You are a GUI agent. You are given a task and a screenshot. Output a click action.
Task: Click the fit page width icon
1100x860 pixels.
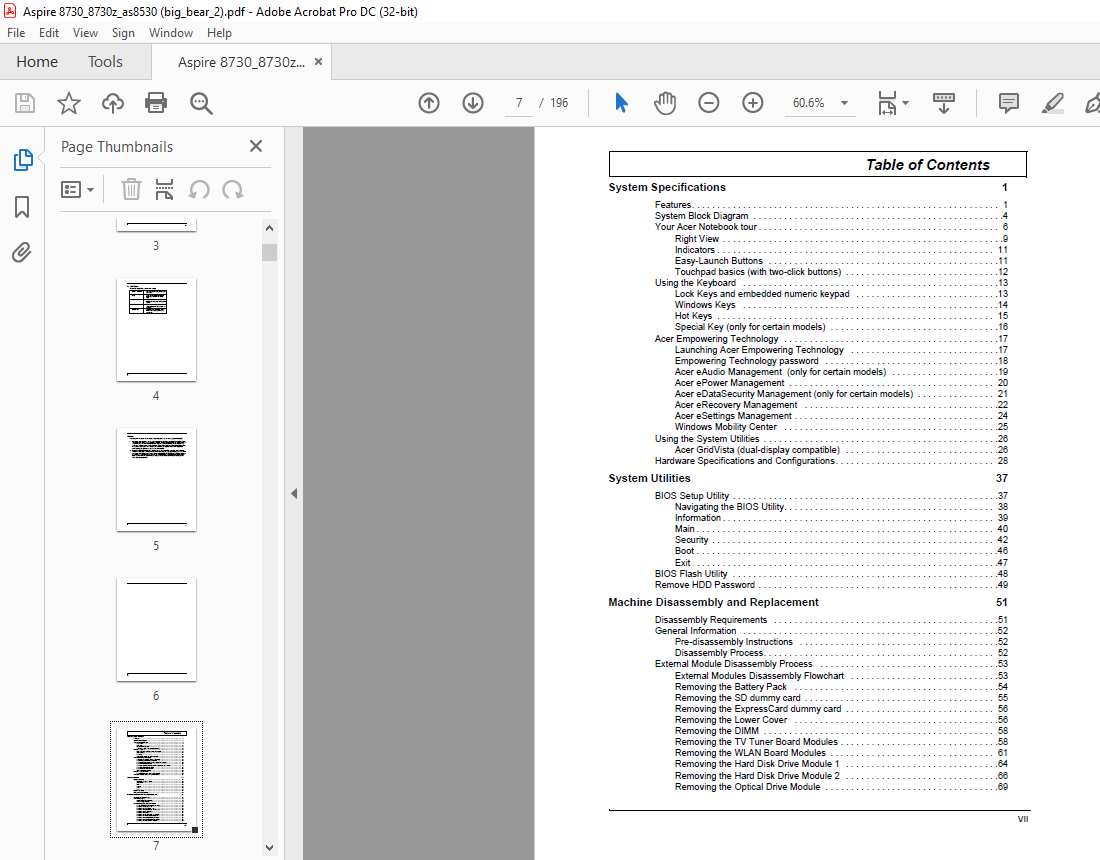pyautogui.click(x=887, y=103)
